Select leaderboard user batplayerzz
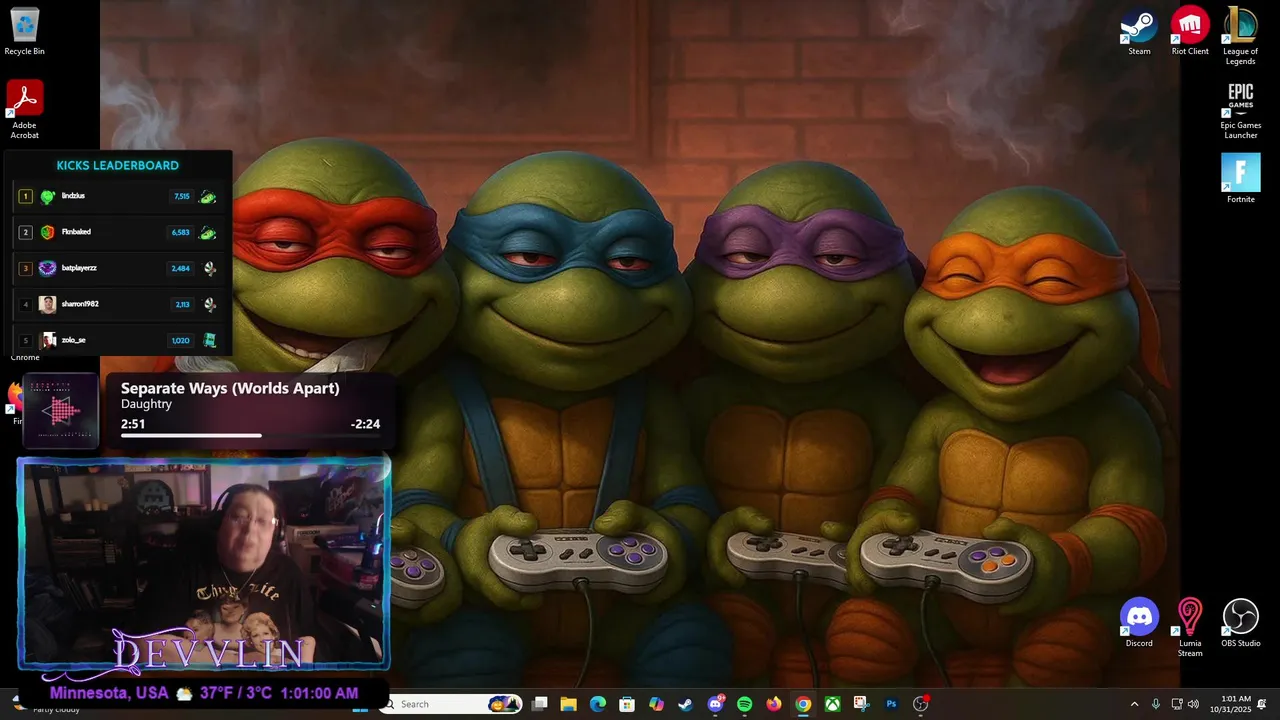1280x720 pixels. click(x=79, y=268)
